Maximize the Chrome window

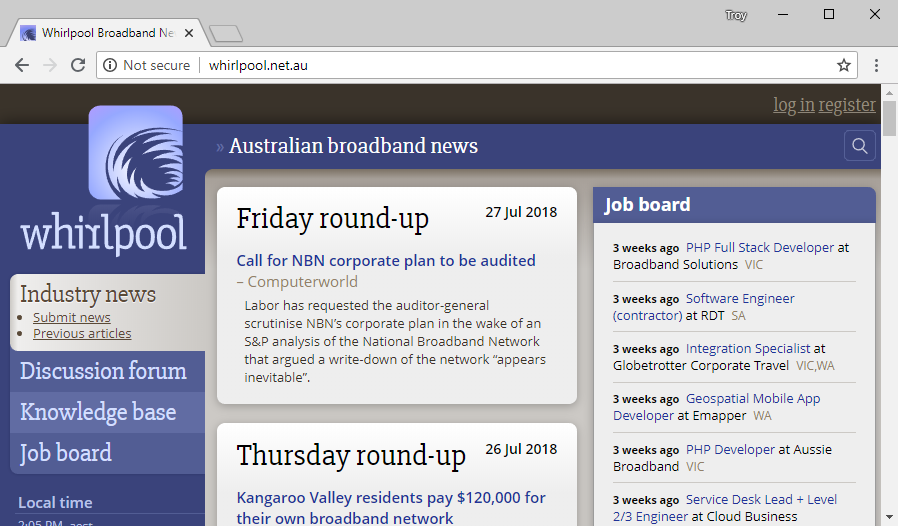[x=829, y=14]
